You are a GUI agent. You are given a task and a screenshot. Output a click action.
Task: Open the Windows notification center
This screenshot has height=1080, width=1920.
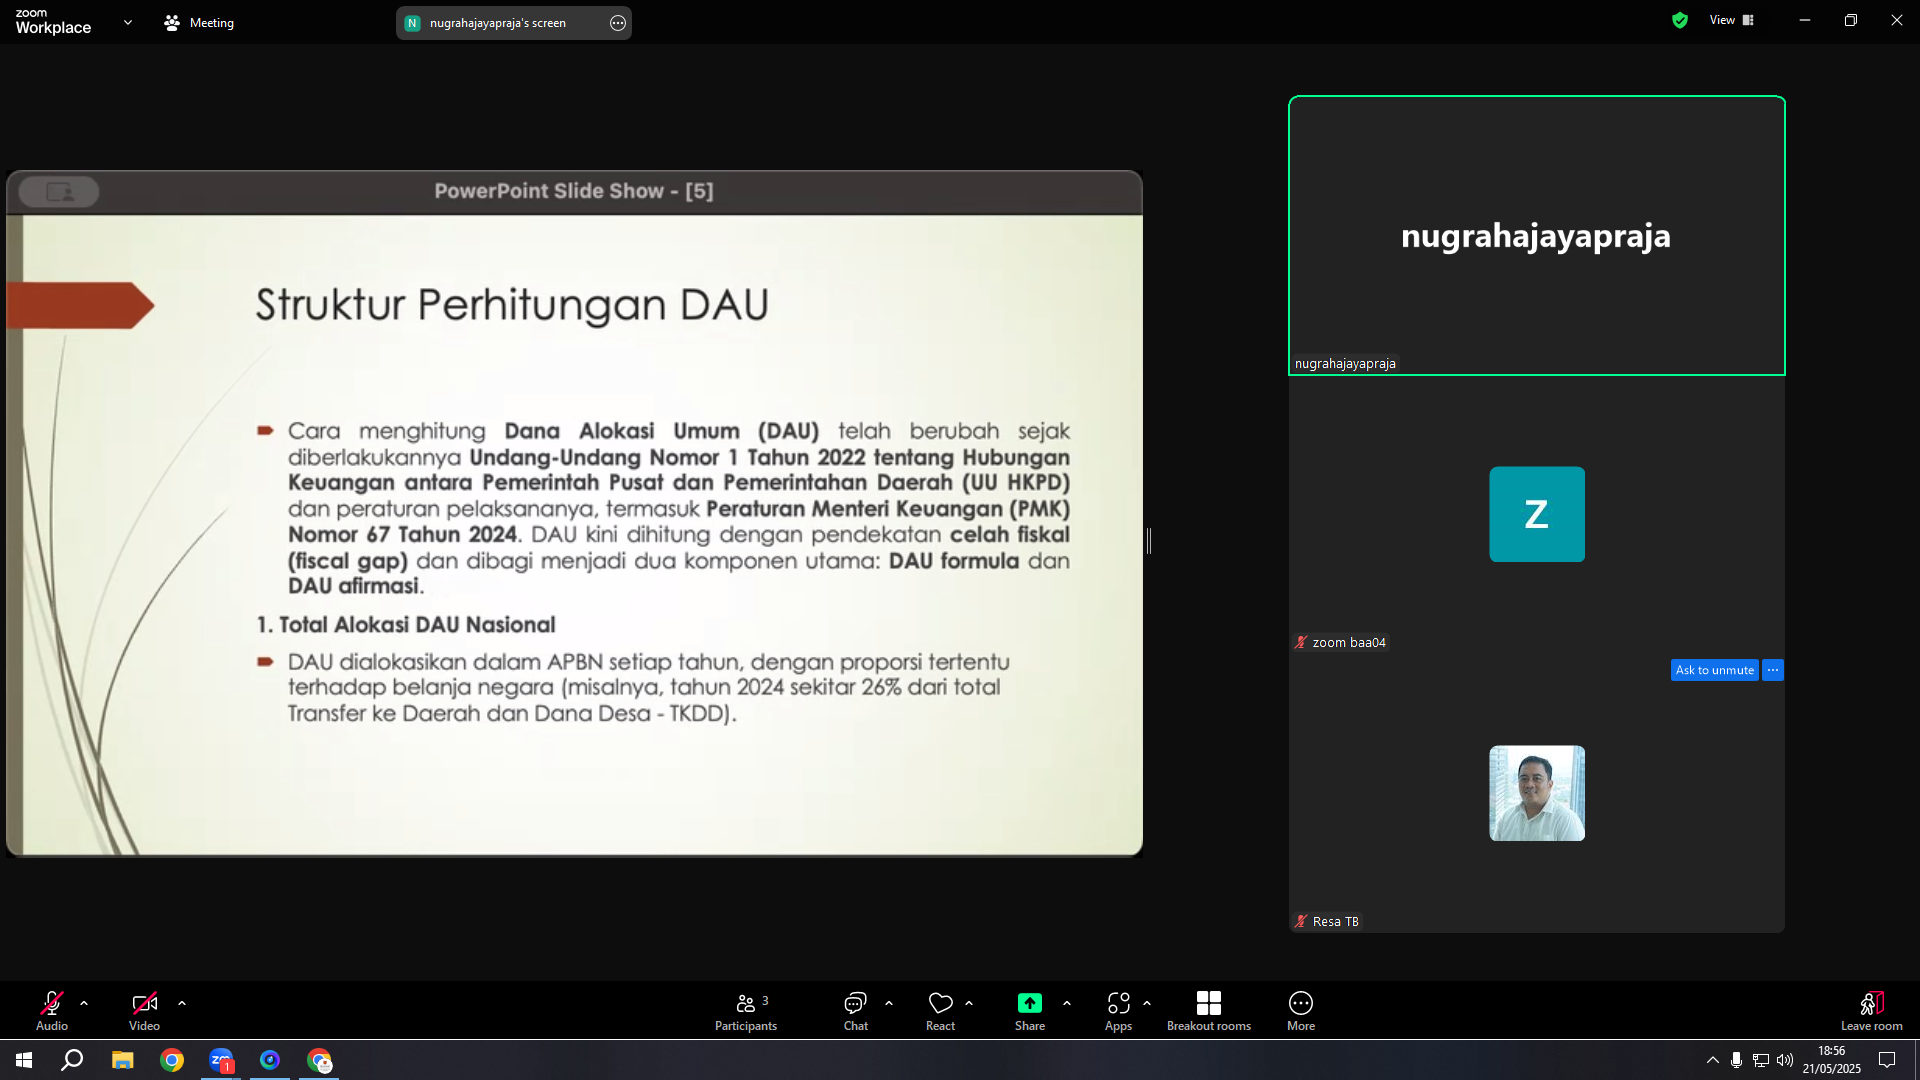[x=1887, y=1060]
